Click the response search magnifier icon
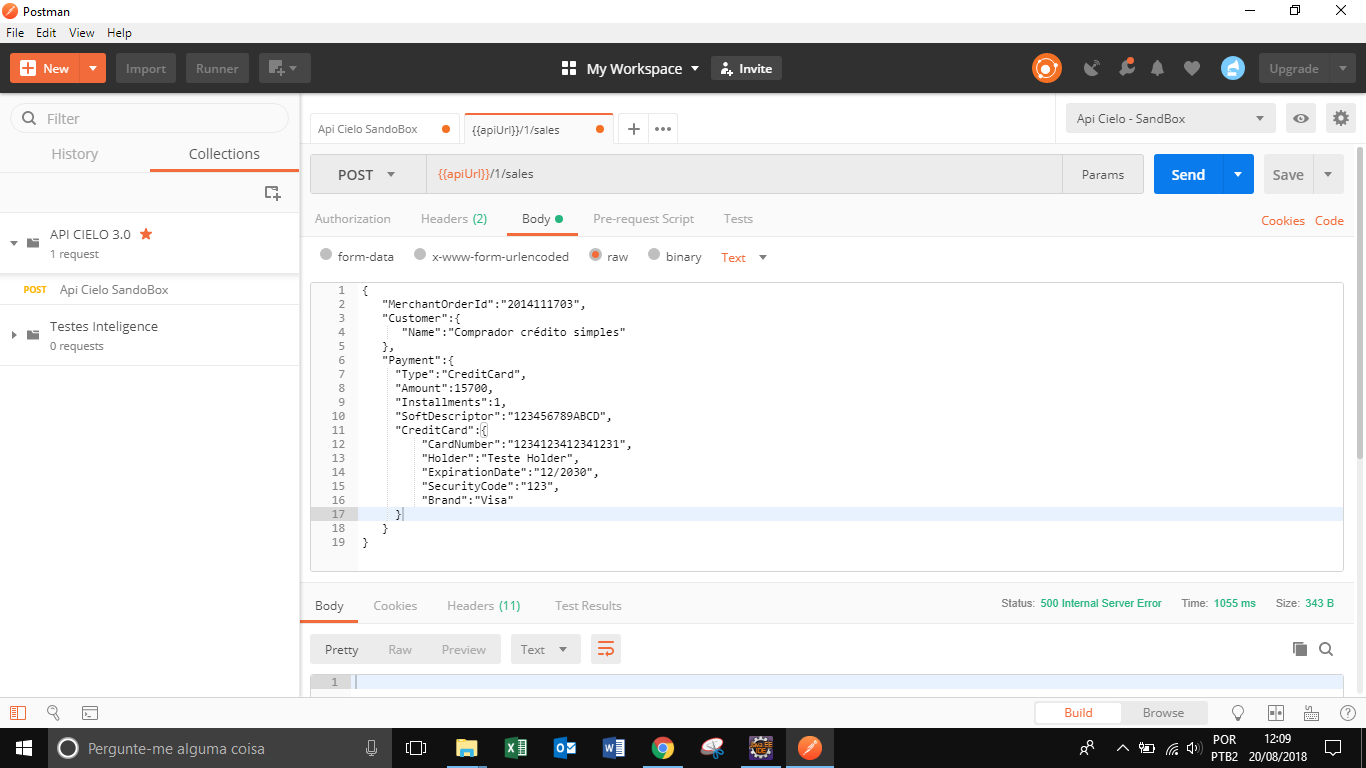The width and height of the screenshot is (1366, 768). pyautogui.click(x=1326, y=649)
